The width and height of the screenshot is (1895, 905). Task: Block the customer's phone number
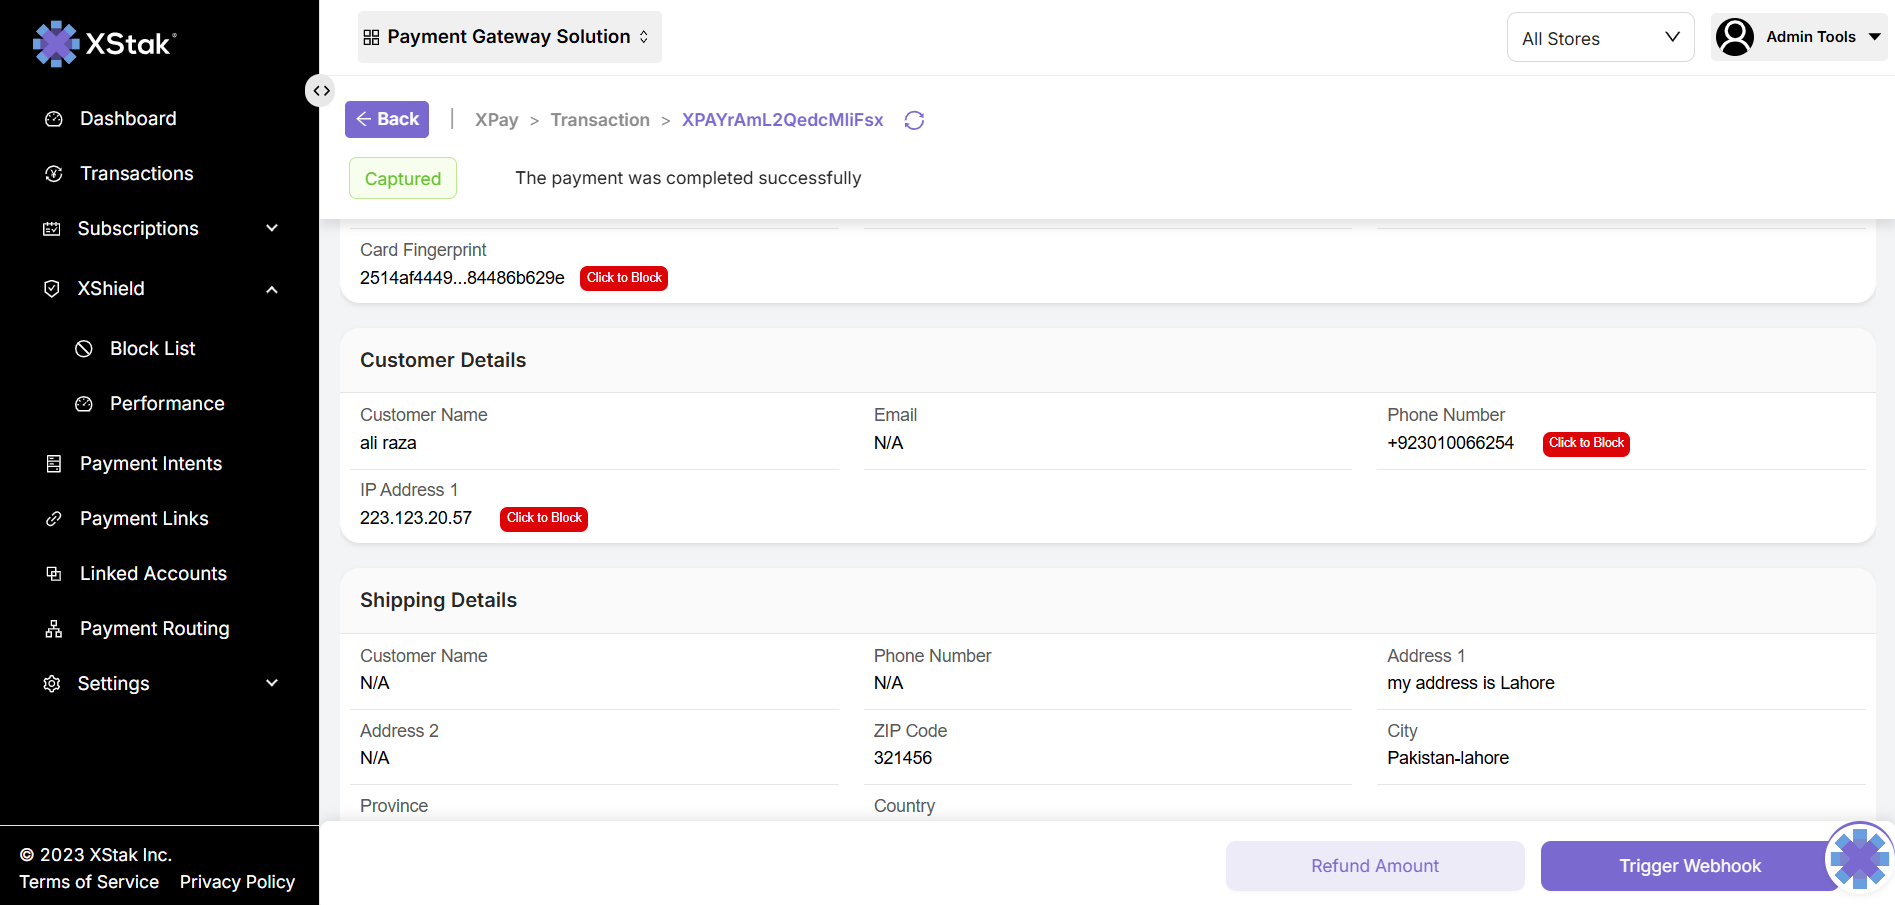1586,443
